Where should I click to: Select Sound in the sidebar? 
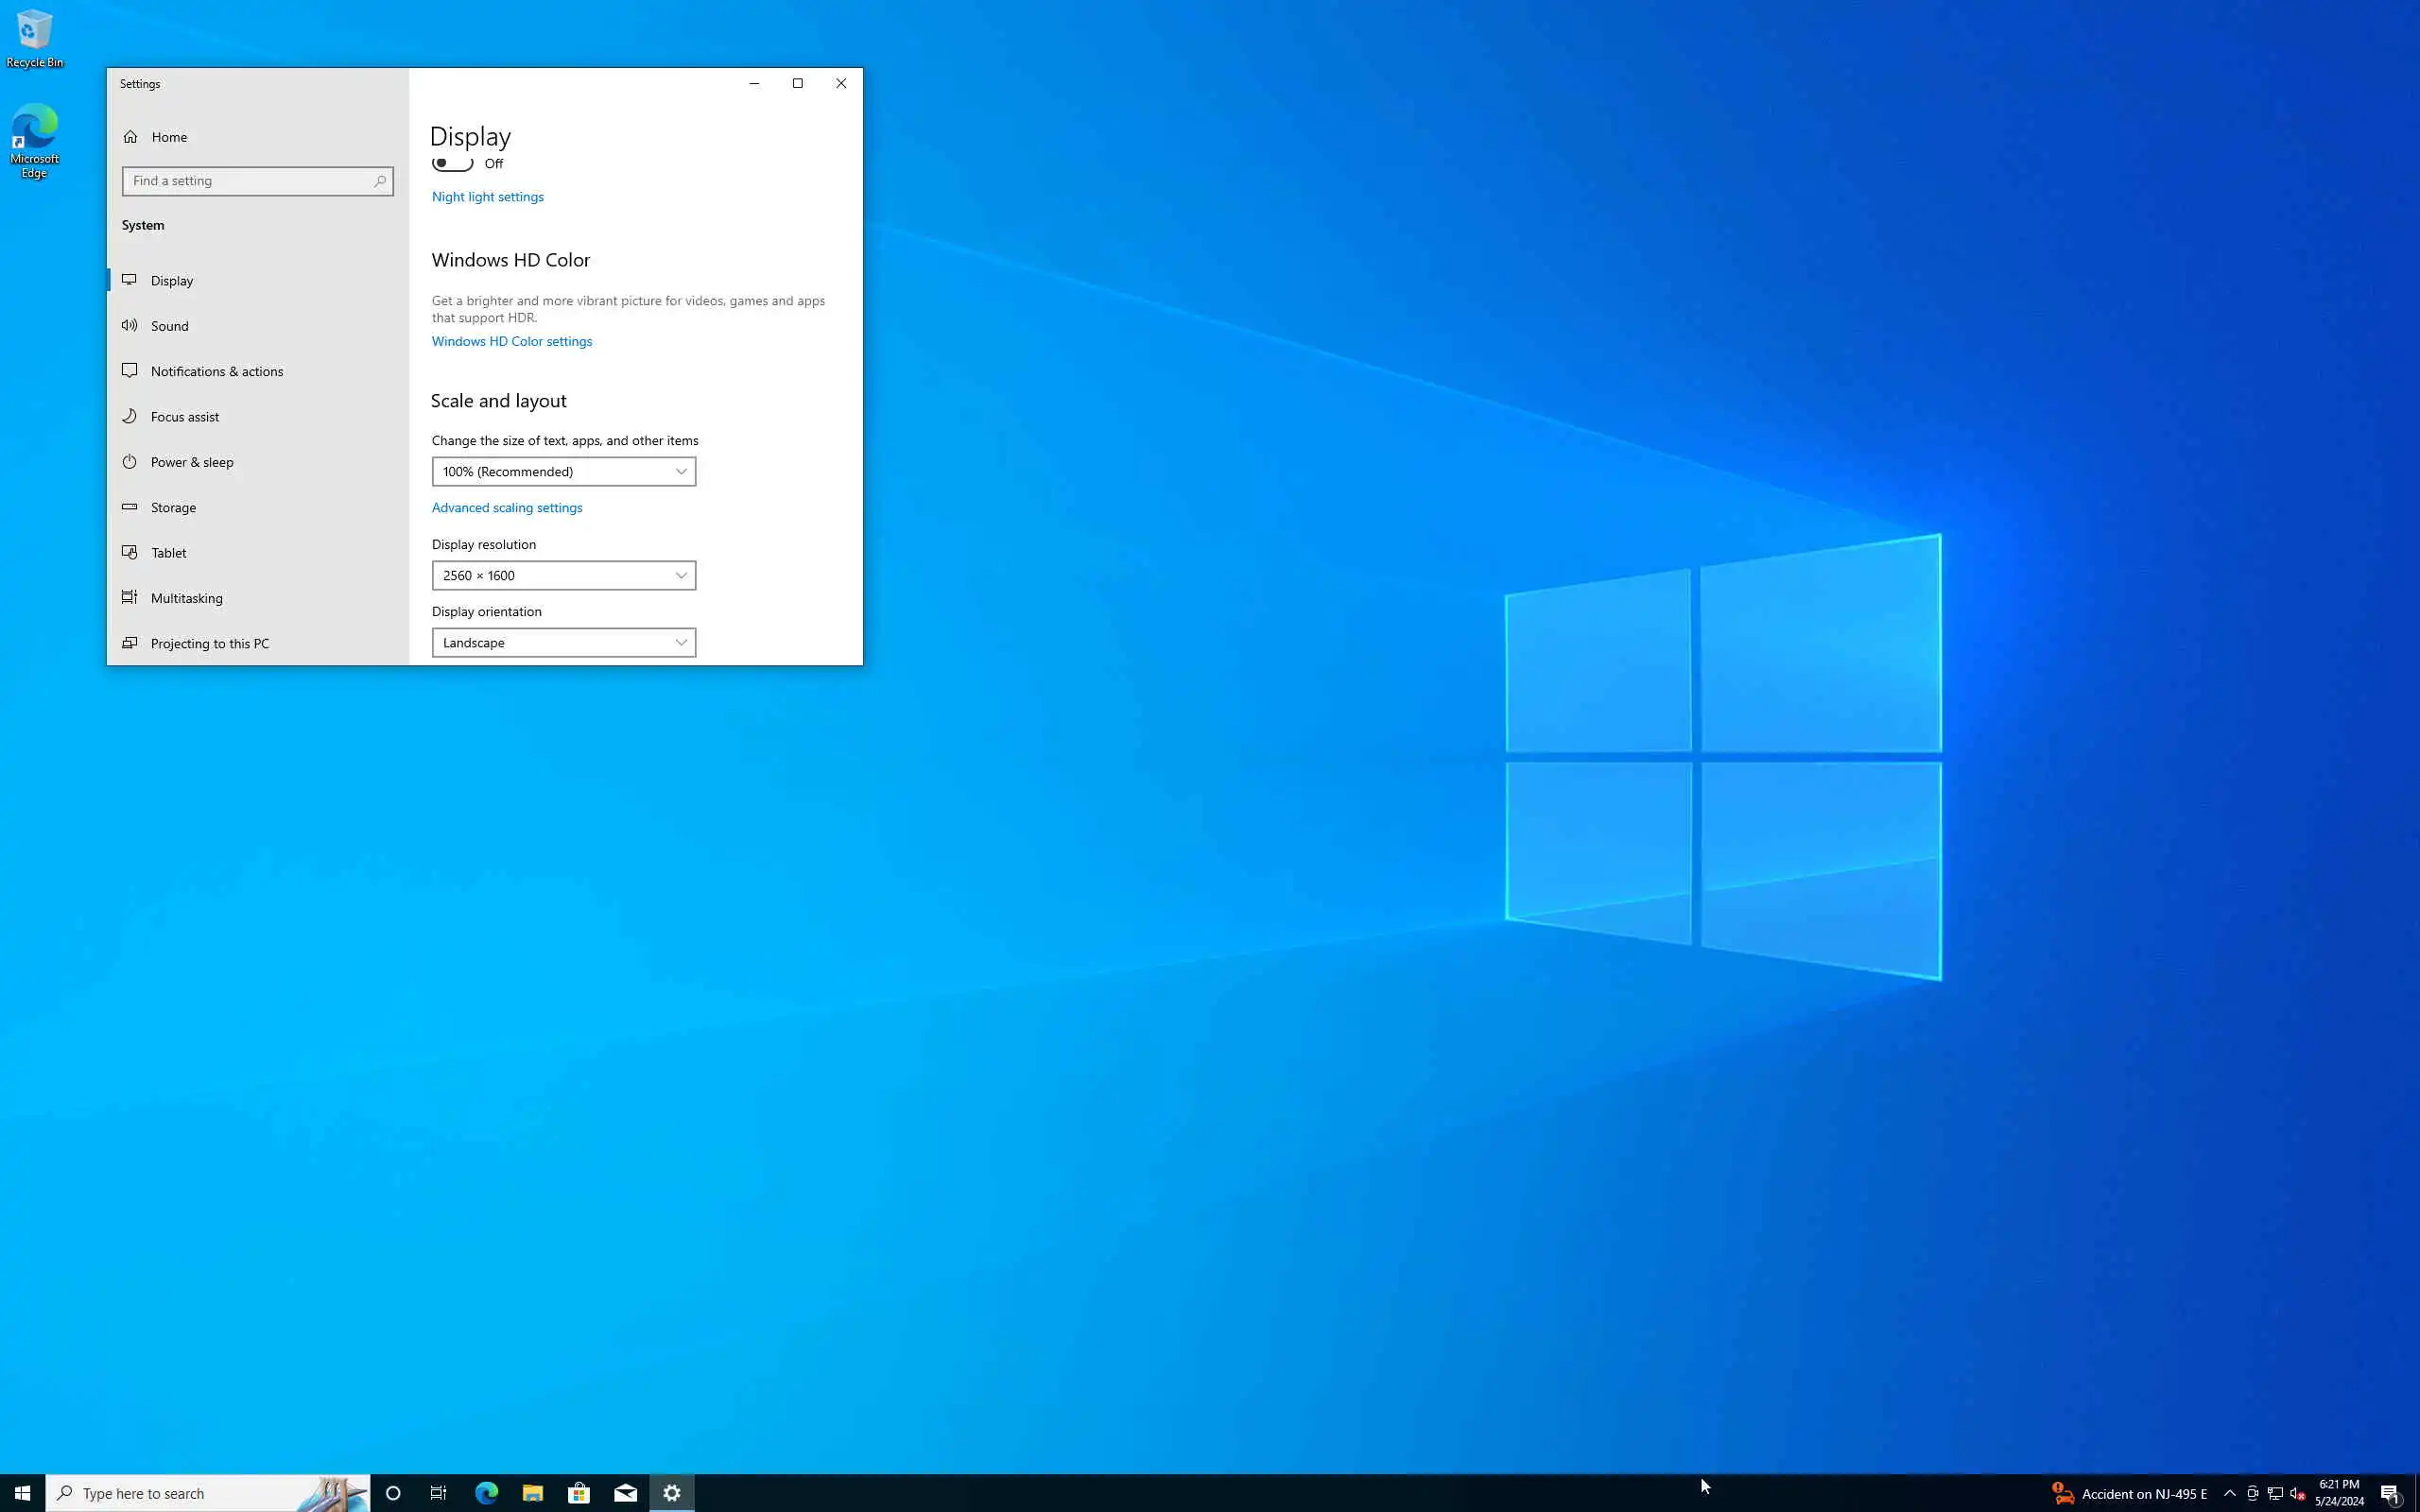169,326
